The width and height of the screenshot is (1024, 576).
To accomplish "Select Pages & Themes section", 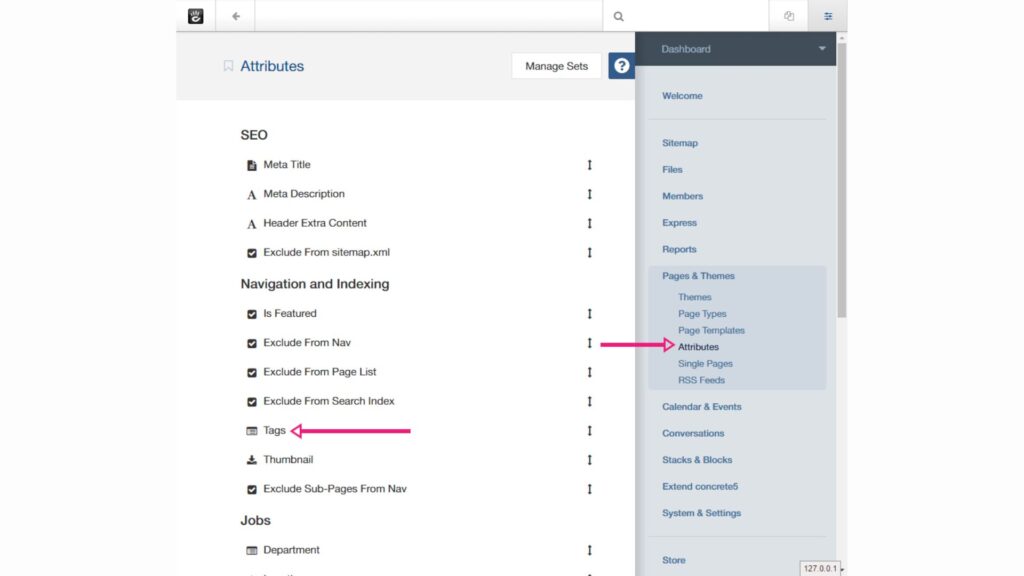I will point(698,276).
